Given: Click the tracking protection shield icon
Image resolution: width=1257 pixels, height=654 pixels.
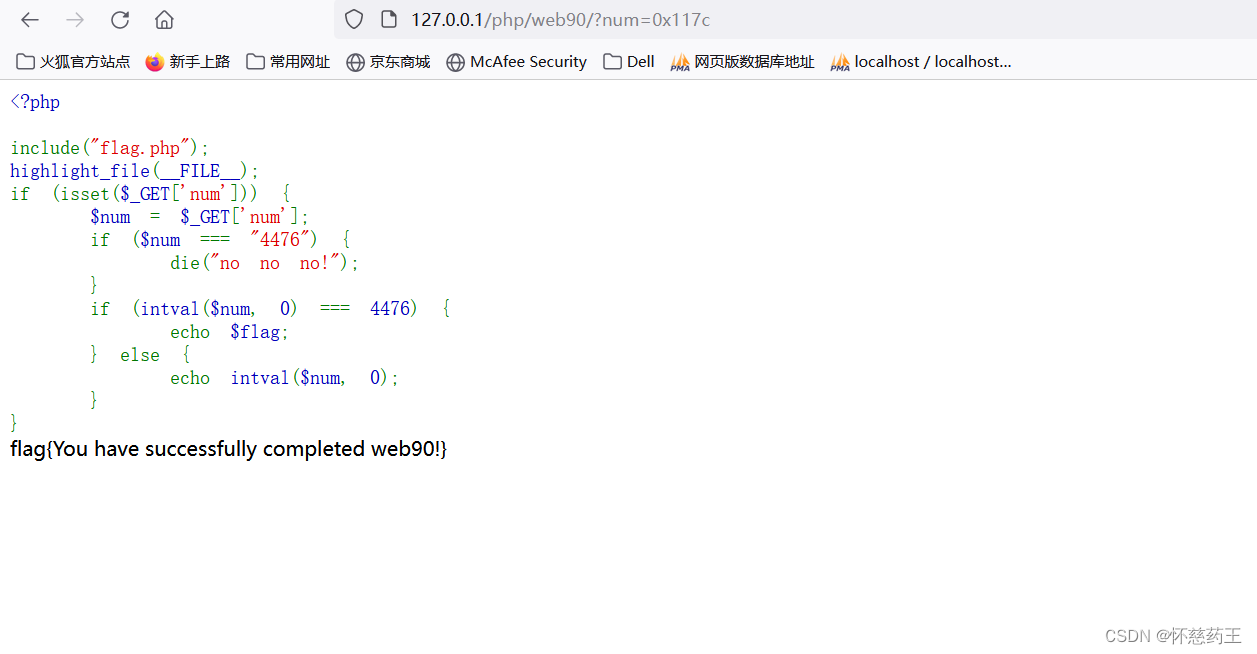Looking at the screenshot, I should point(353,19).
